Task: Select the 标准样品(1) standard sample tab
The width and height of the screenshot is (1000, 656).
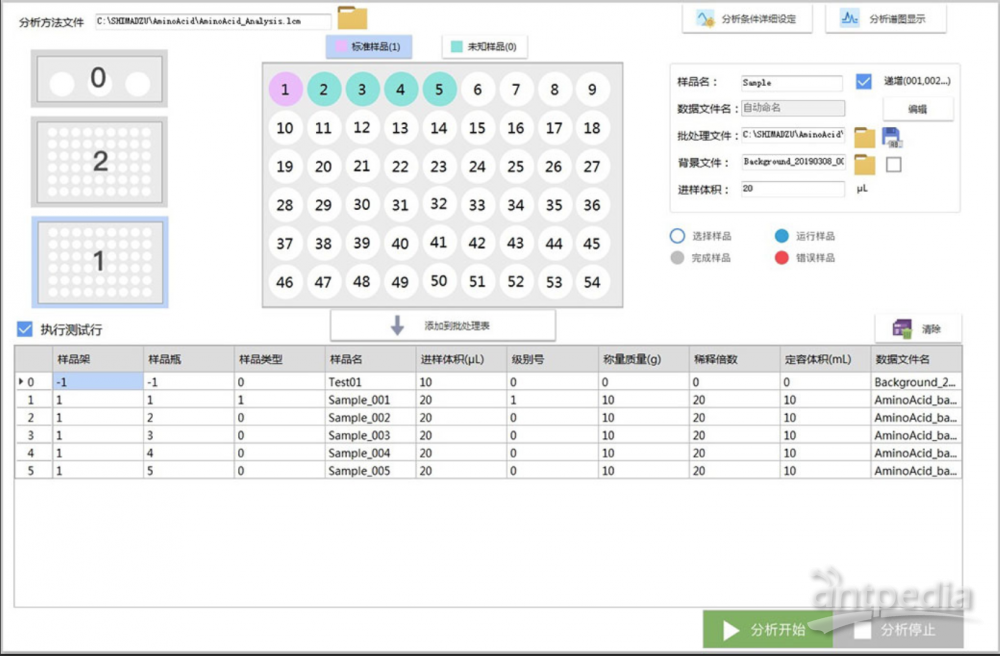Action: click(369, 47)
